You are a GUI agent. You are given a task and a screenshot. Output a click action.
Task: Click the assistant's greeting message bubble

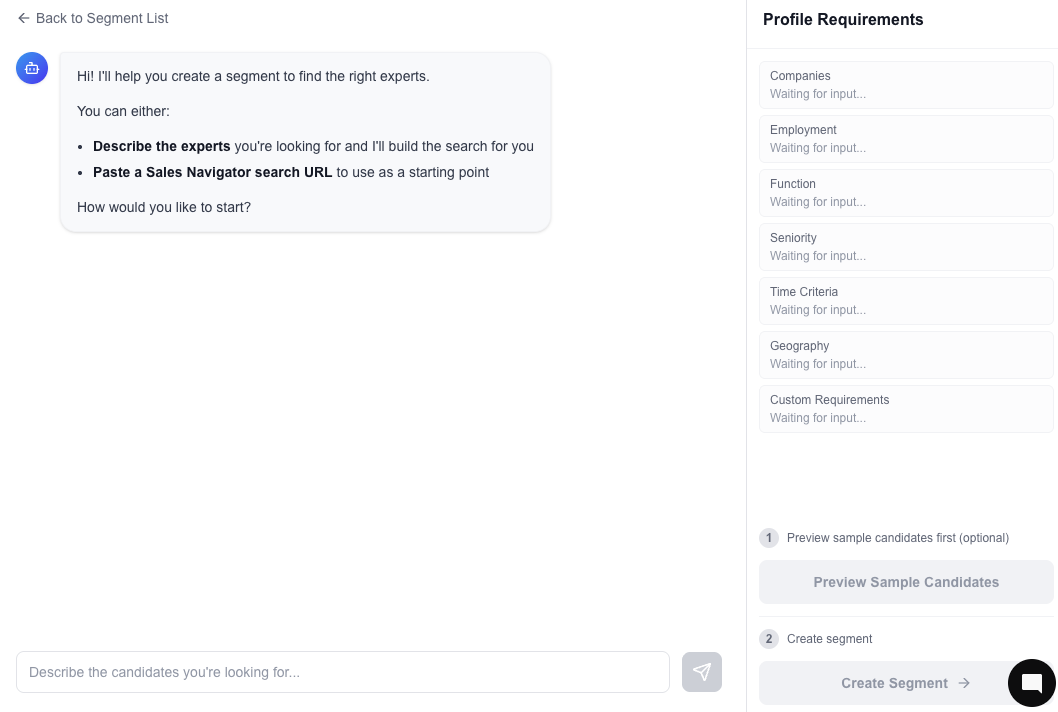point(305,142)
